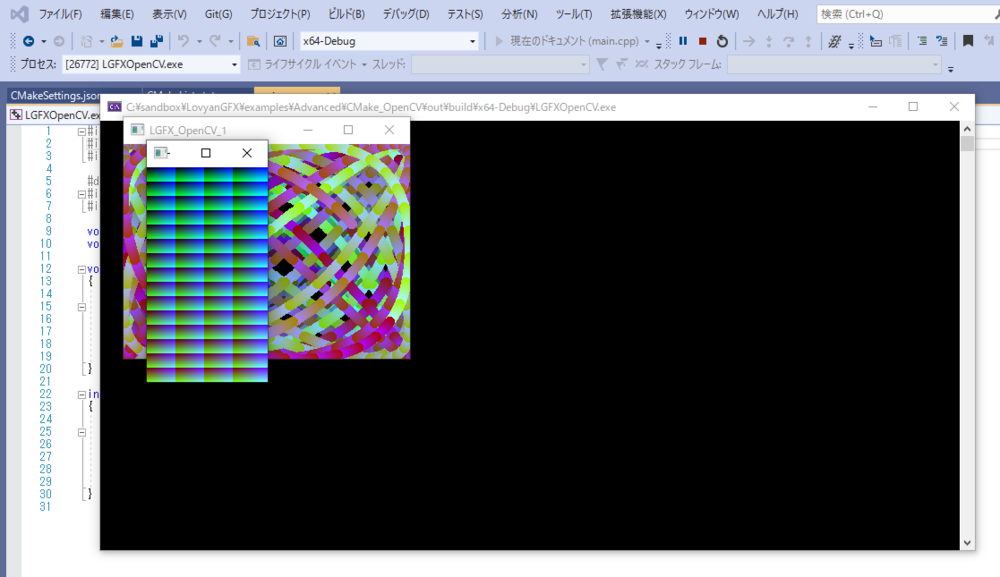Open the Git(G) menu
Image resolution: width=1000 pixels, height=577 pixels.
pos(218,14)
